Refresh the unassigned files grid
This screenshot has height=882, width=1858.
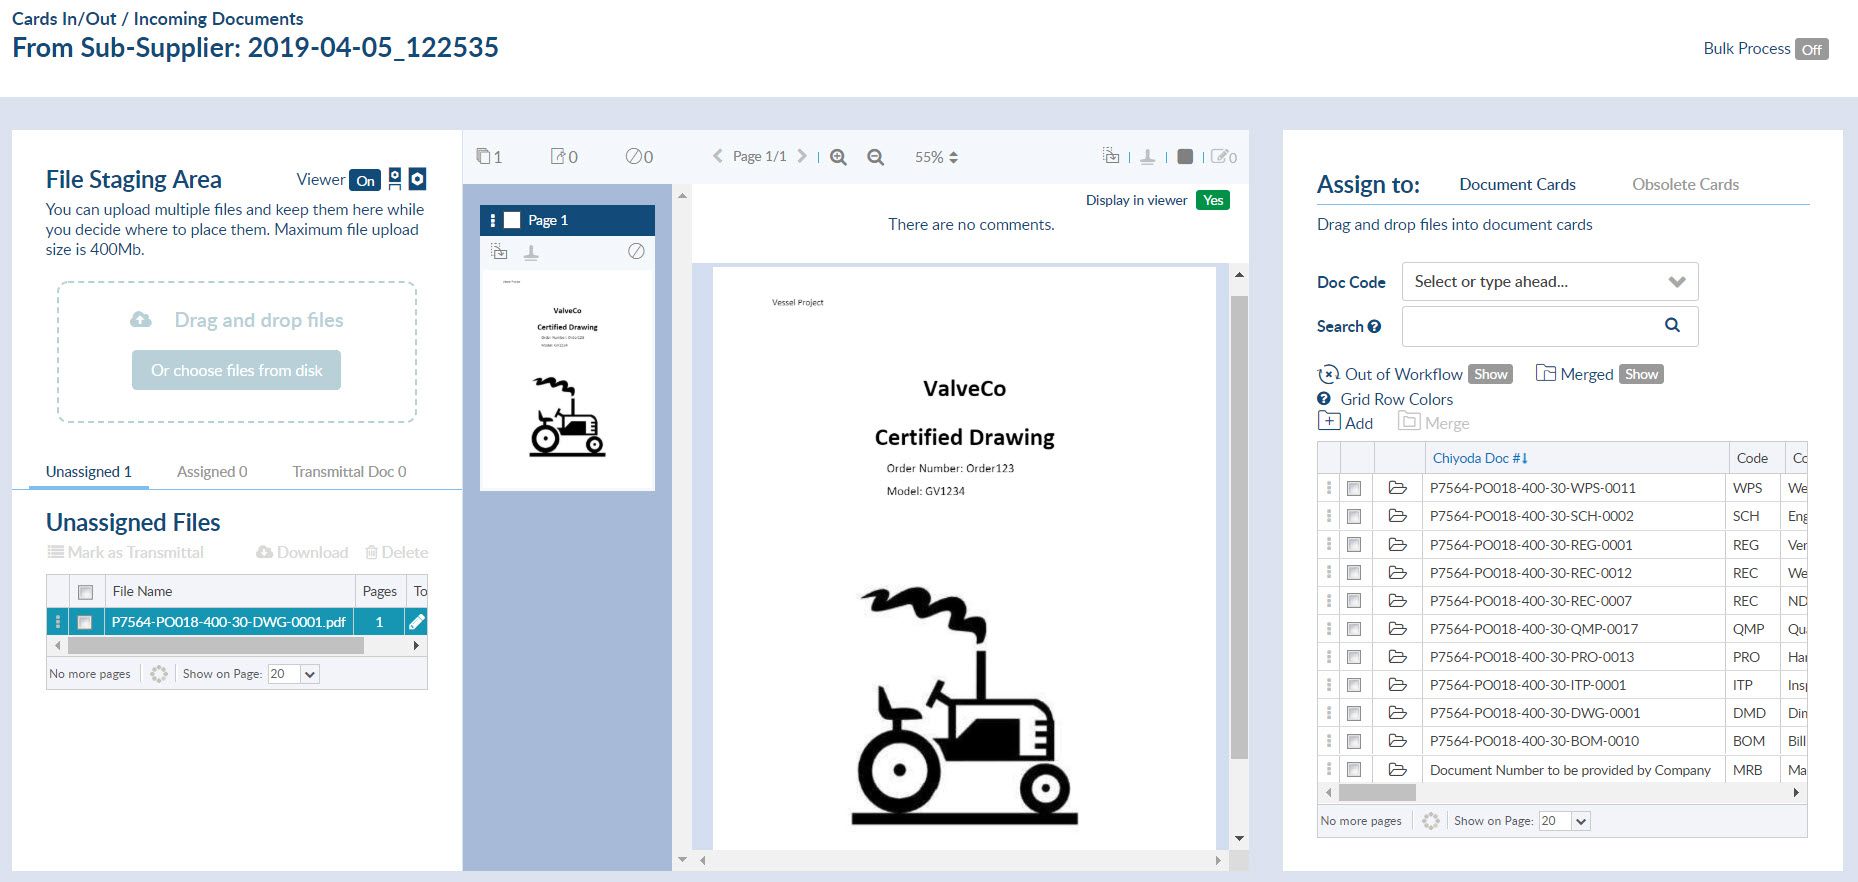click(159, 674)
